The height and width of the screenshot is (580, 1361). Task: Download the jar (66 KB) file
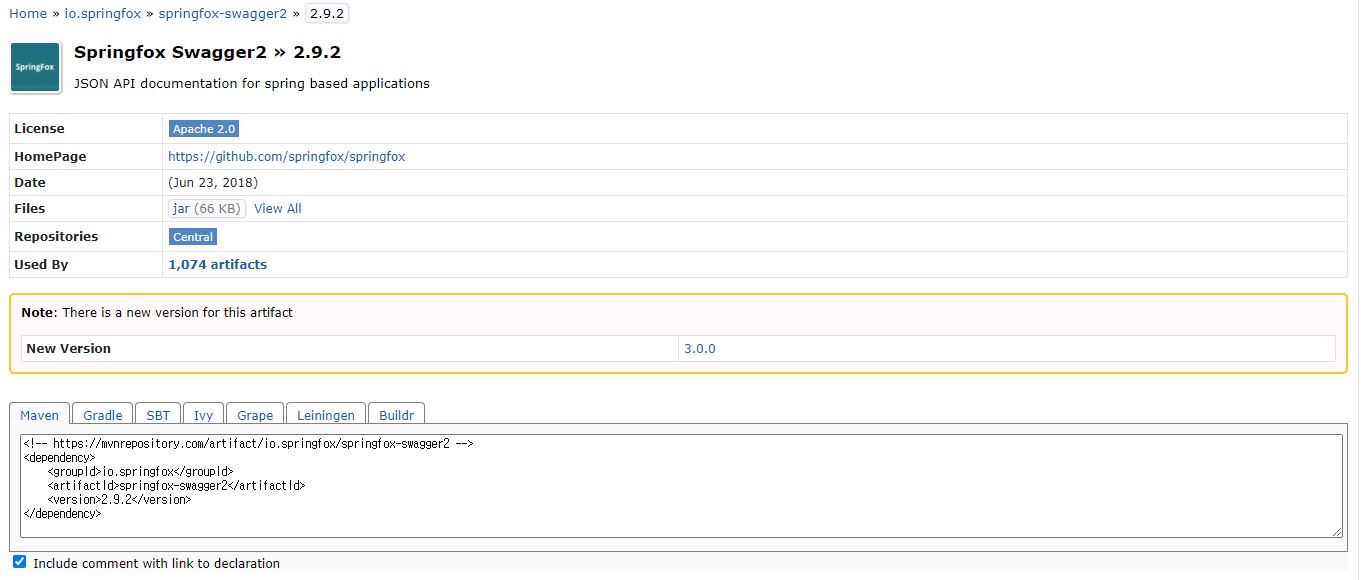tap(207, 209)
